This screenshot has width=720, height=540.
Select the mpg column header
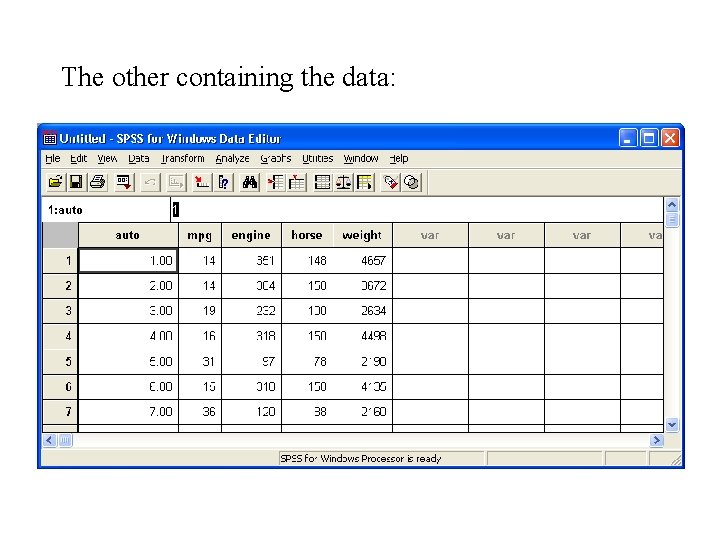(x=200, y=235)
